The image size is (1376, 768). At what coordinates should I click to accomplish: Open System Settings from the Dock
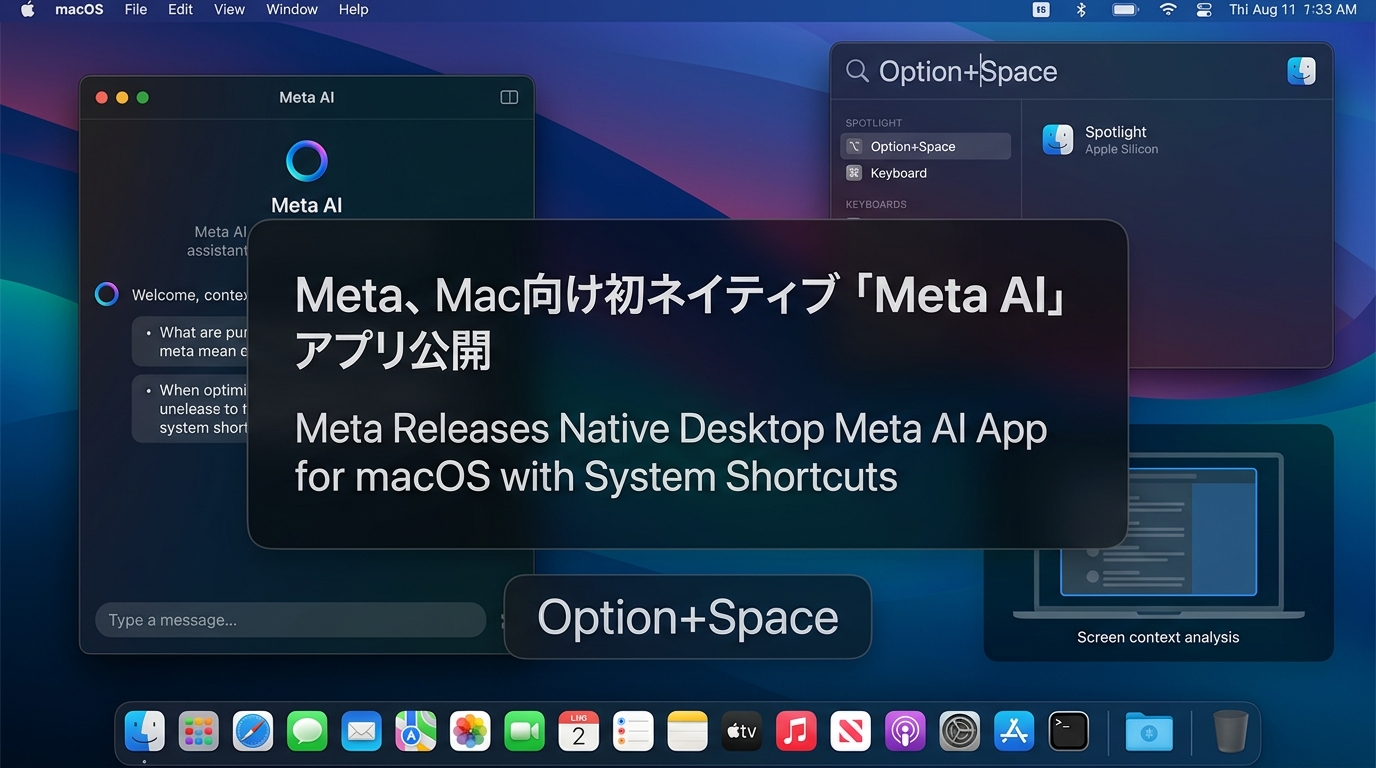click(x=960, y=731)
